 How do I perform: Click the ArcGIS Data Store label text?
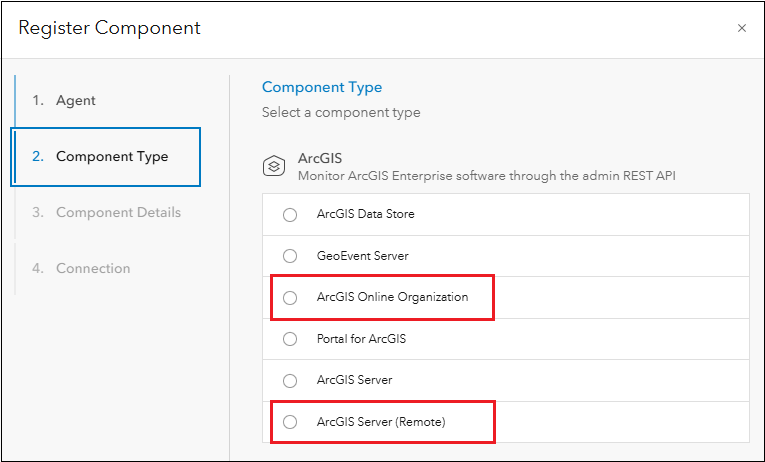pyautogui.click(x=365, y=214)
